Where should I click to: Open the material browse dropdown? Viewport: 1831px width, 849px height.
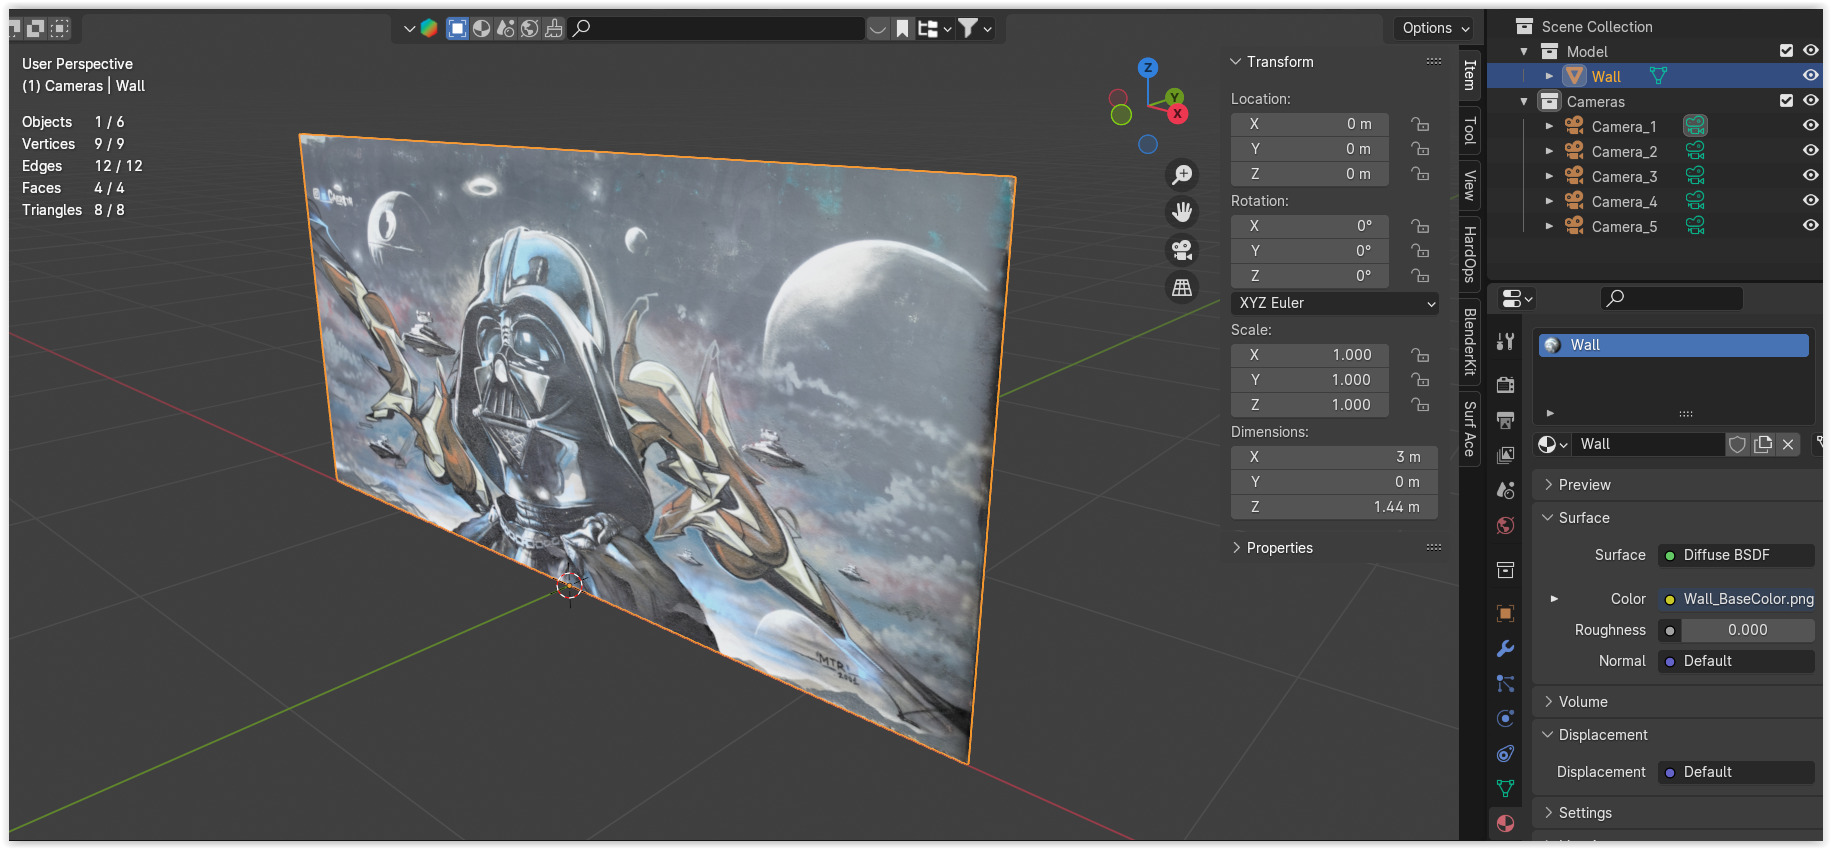click(x=1552, y=444)
